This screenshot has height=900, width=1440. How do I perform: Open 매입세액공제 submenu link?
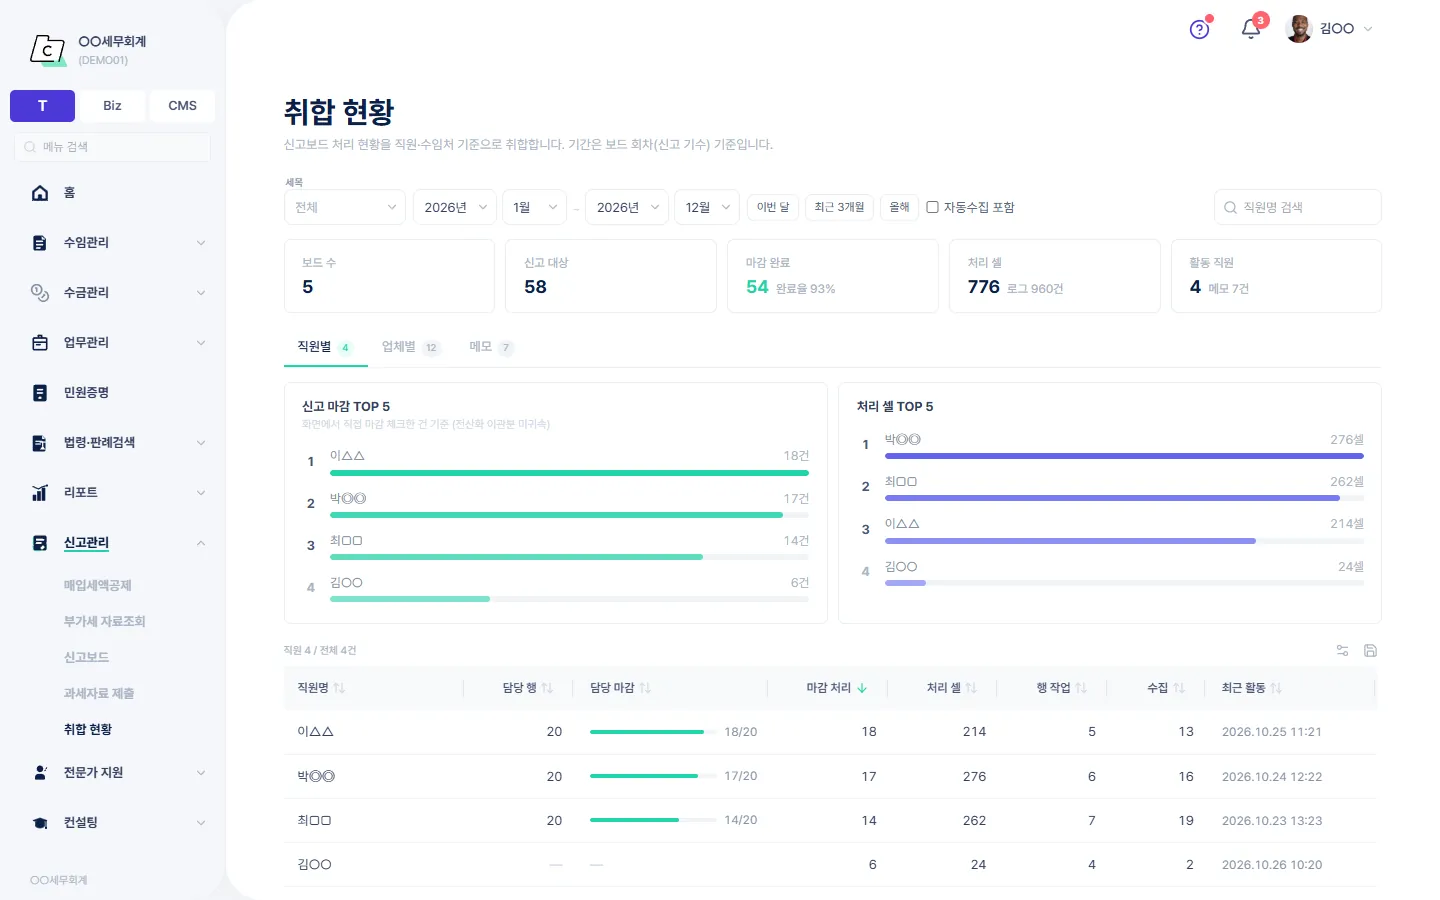97,586
